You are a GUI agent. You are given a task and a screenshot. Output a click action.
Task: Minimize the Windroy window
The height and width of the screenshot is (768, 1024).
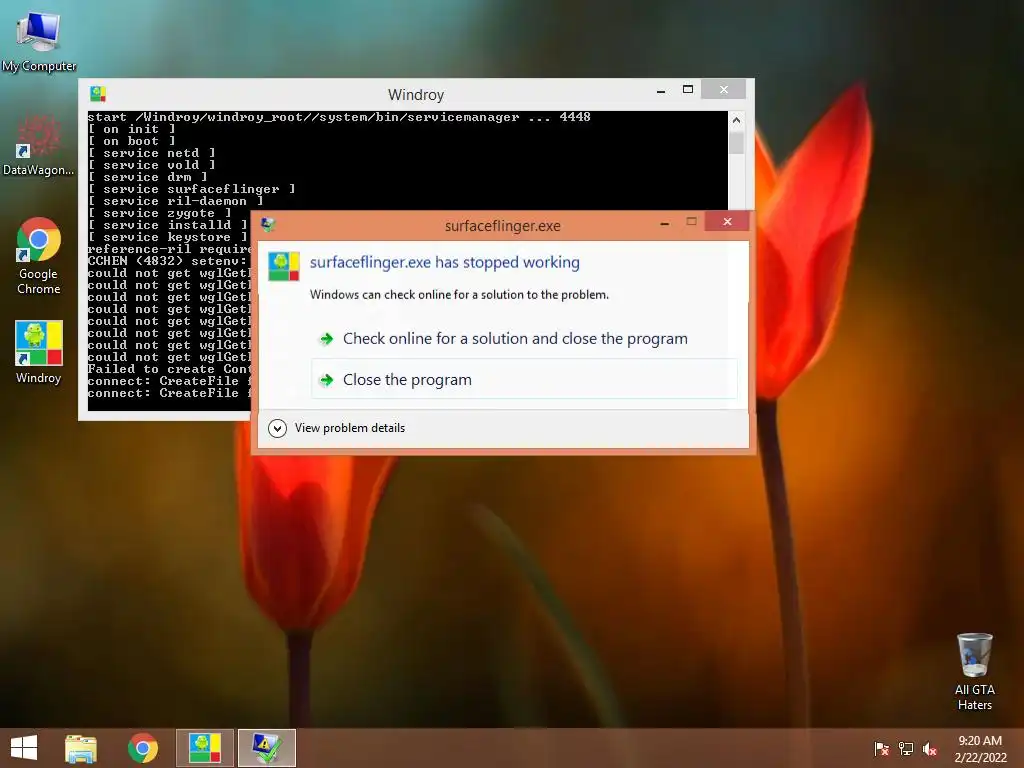point(661,91)
